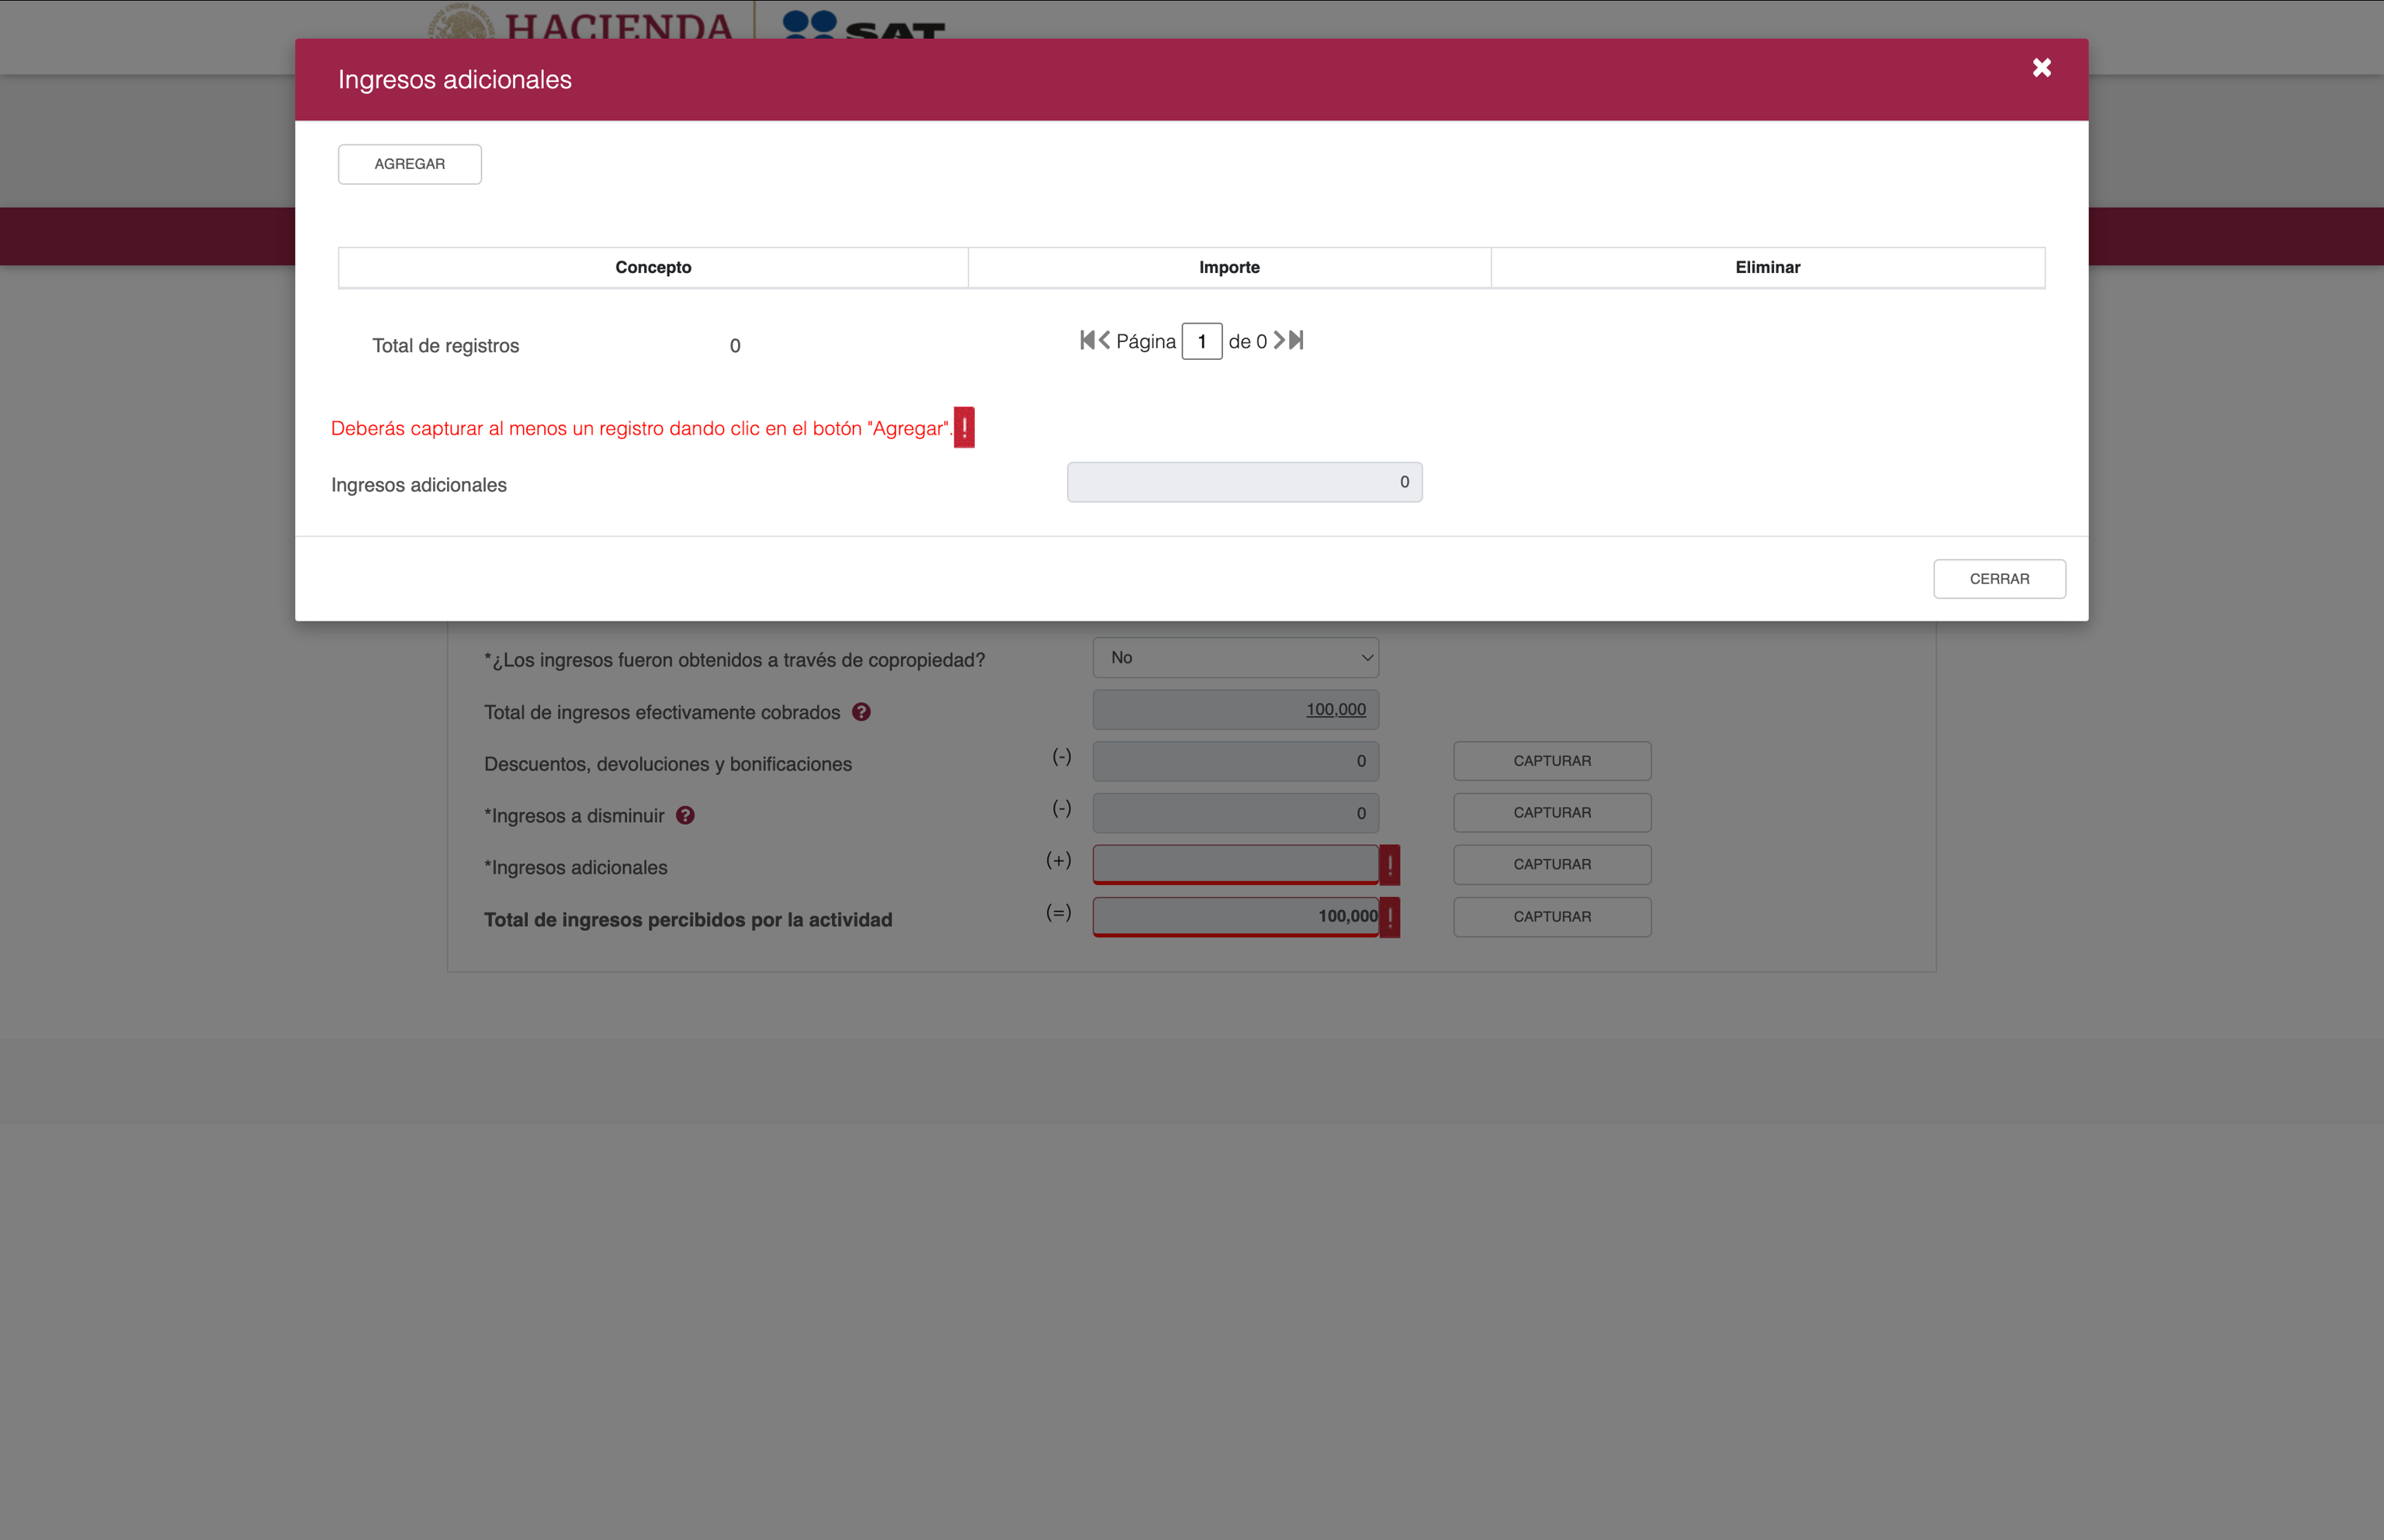Click the CERRAR button
Image resolution: width=2384 pixels, height=1540 pixels.
(1998, 579)
